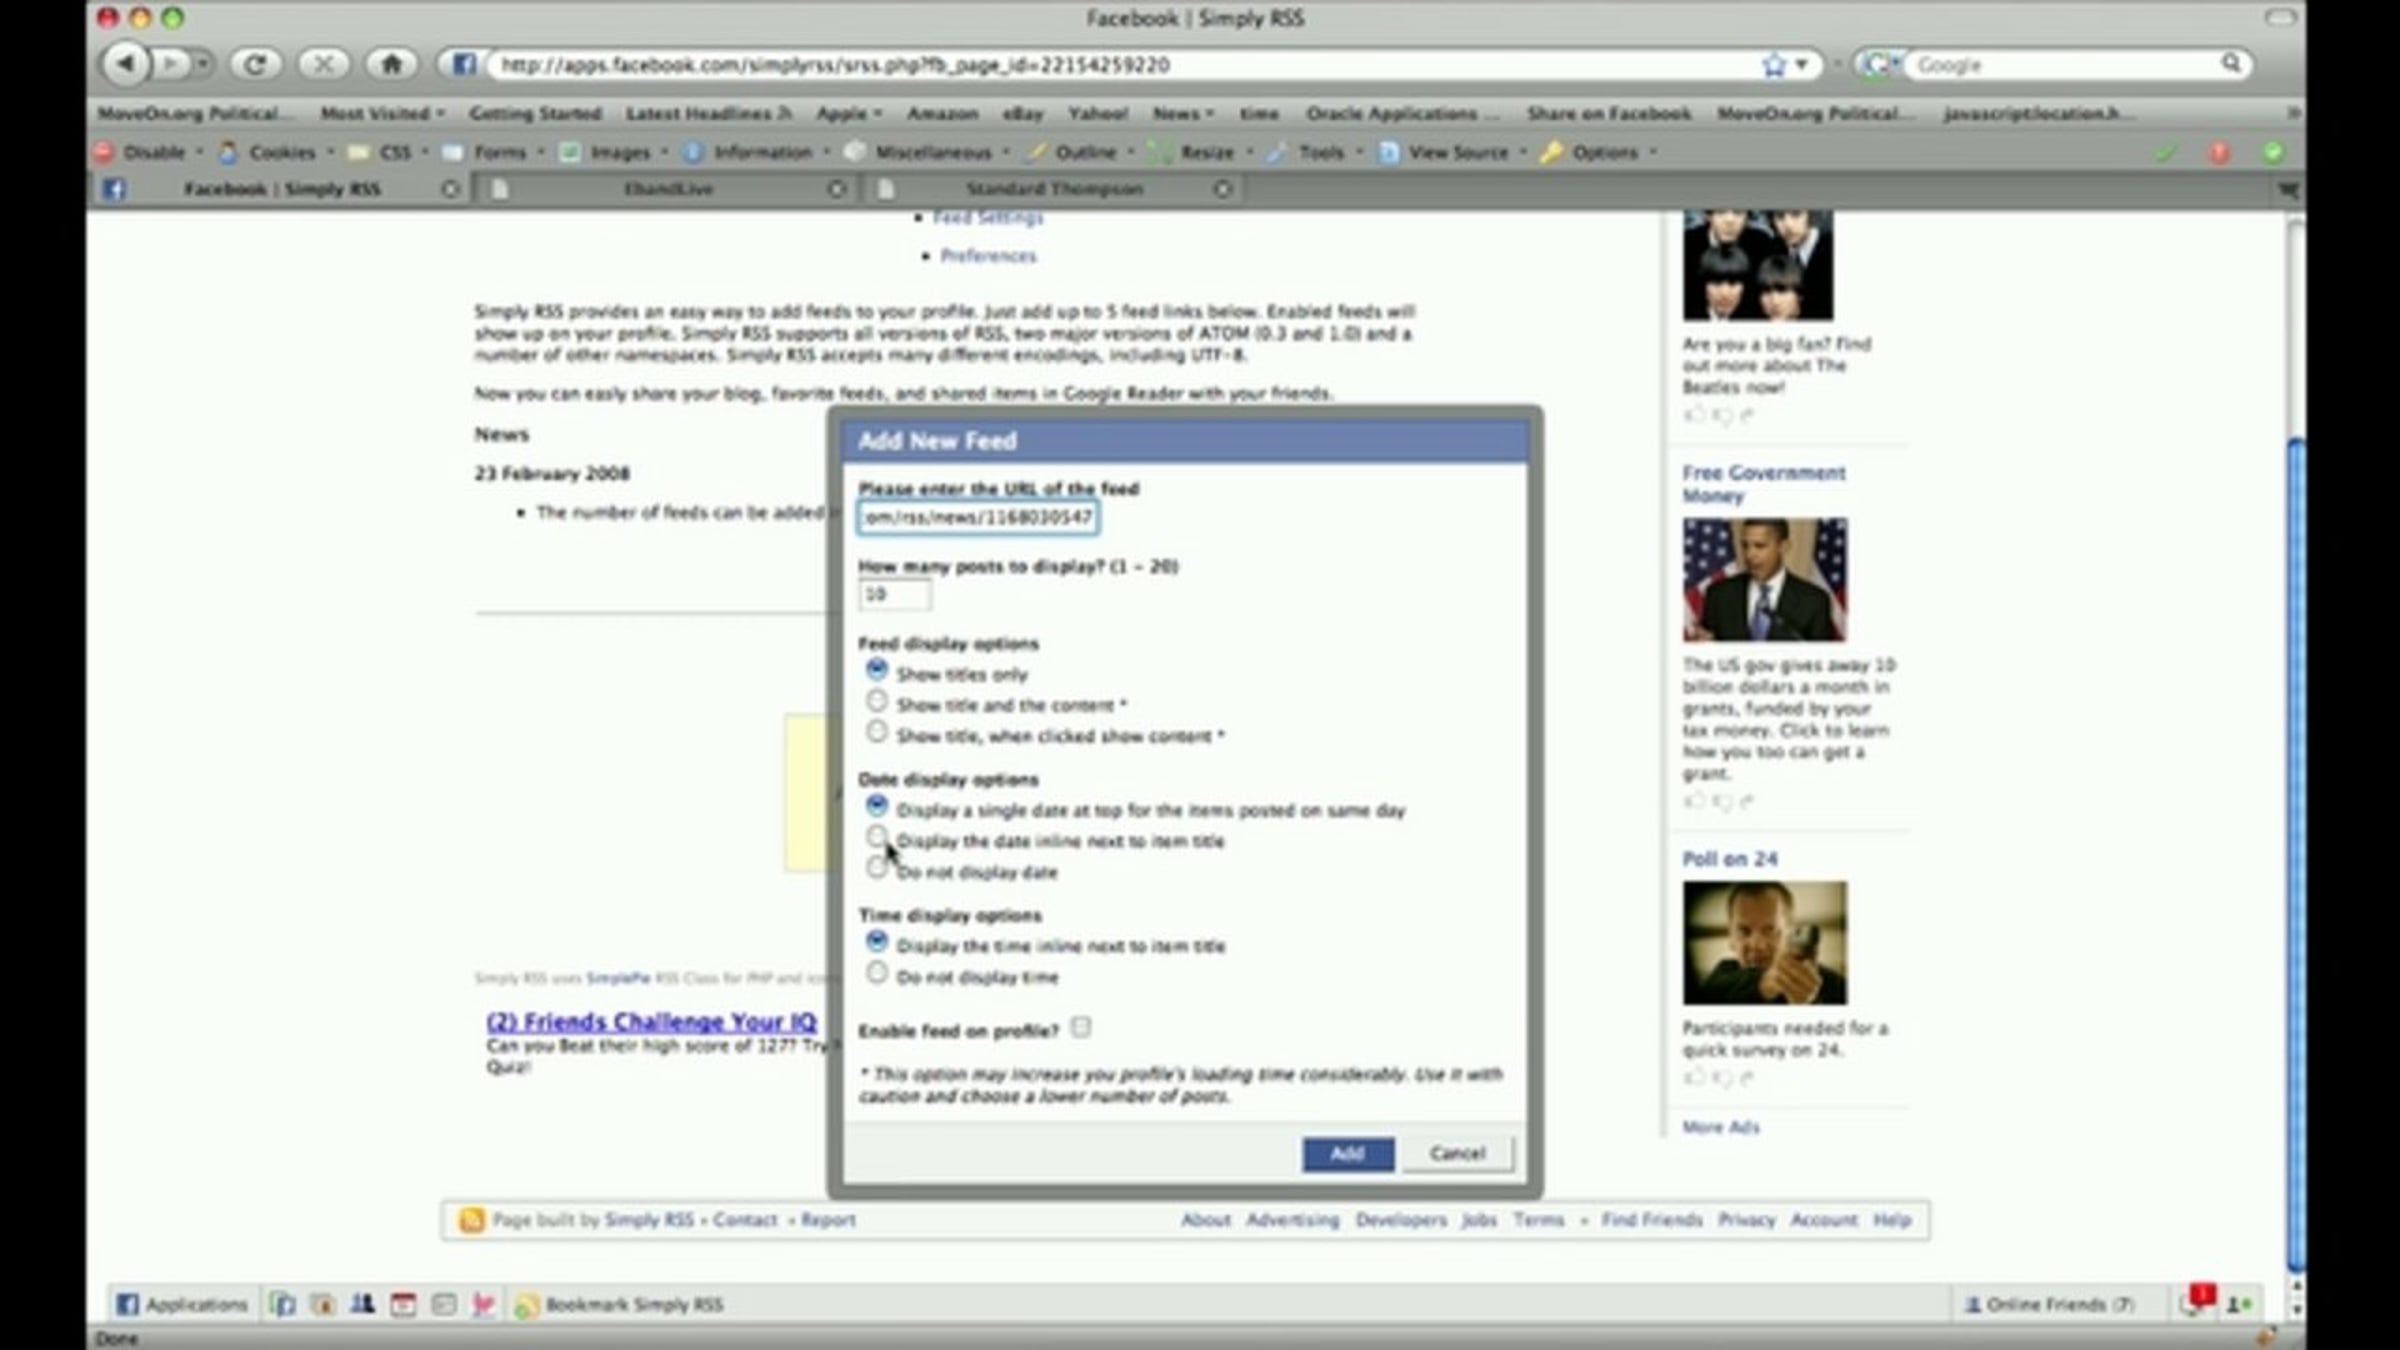The height and width of the screenshot is (1350, 2400).
Task: Check 'Enable feed on profile' checkbox
Action: coord(1081,1027)
